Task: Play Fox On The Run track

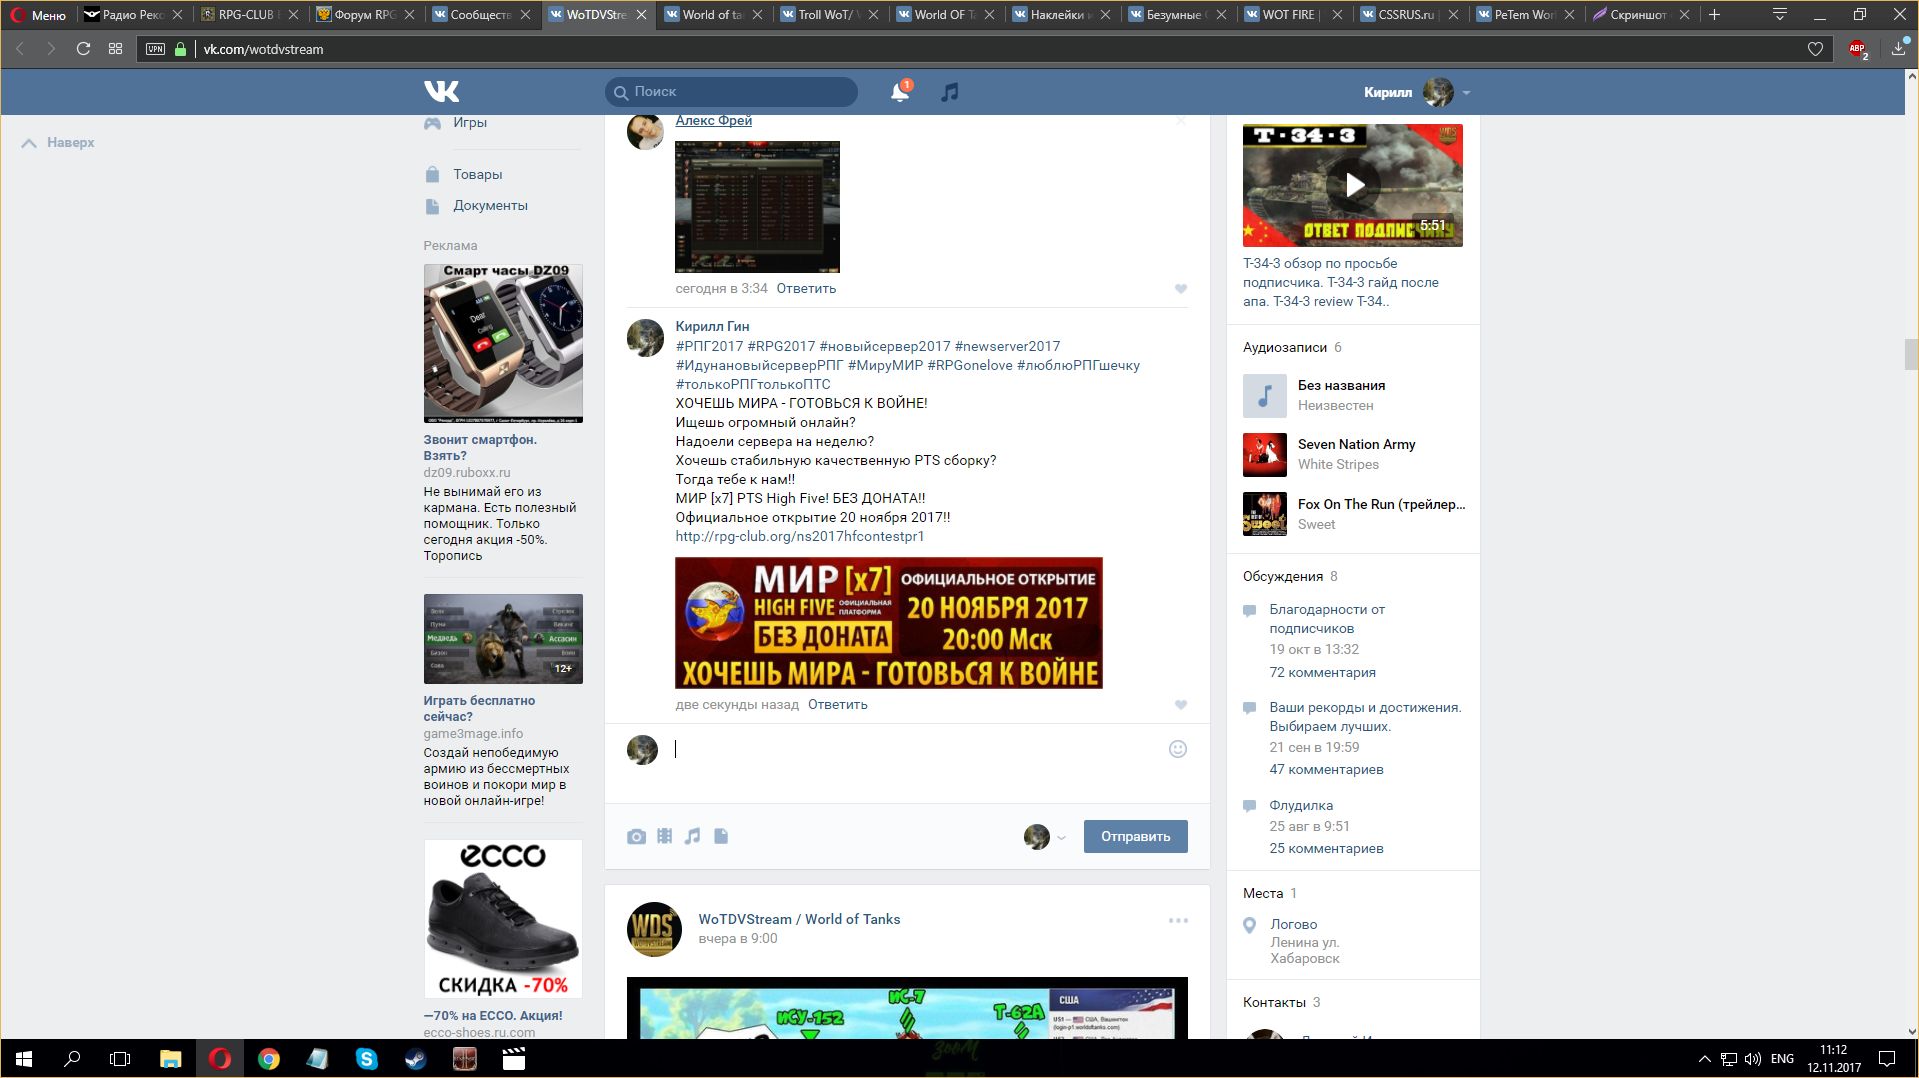Action: coord(1264,514)
